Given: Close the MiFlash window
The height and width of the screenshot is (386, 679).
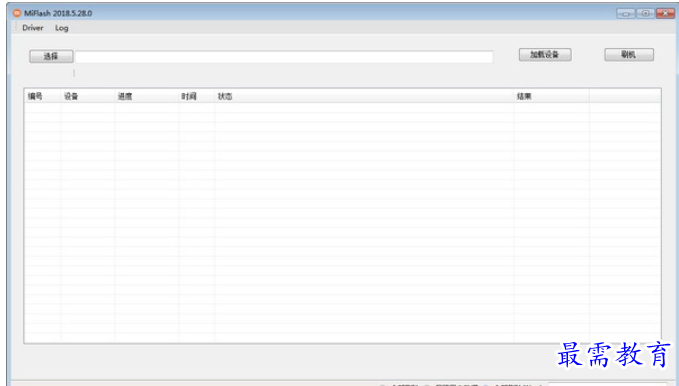Looking at the screenshot, I should (x=665, y=13).
